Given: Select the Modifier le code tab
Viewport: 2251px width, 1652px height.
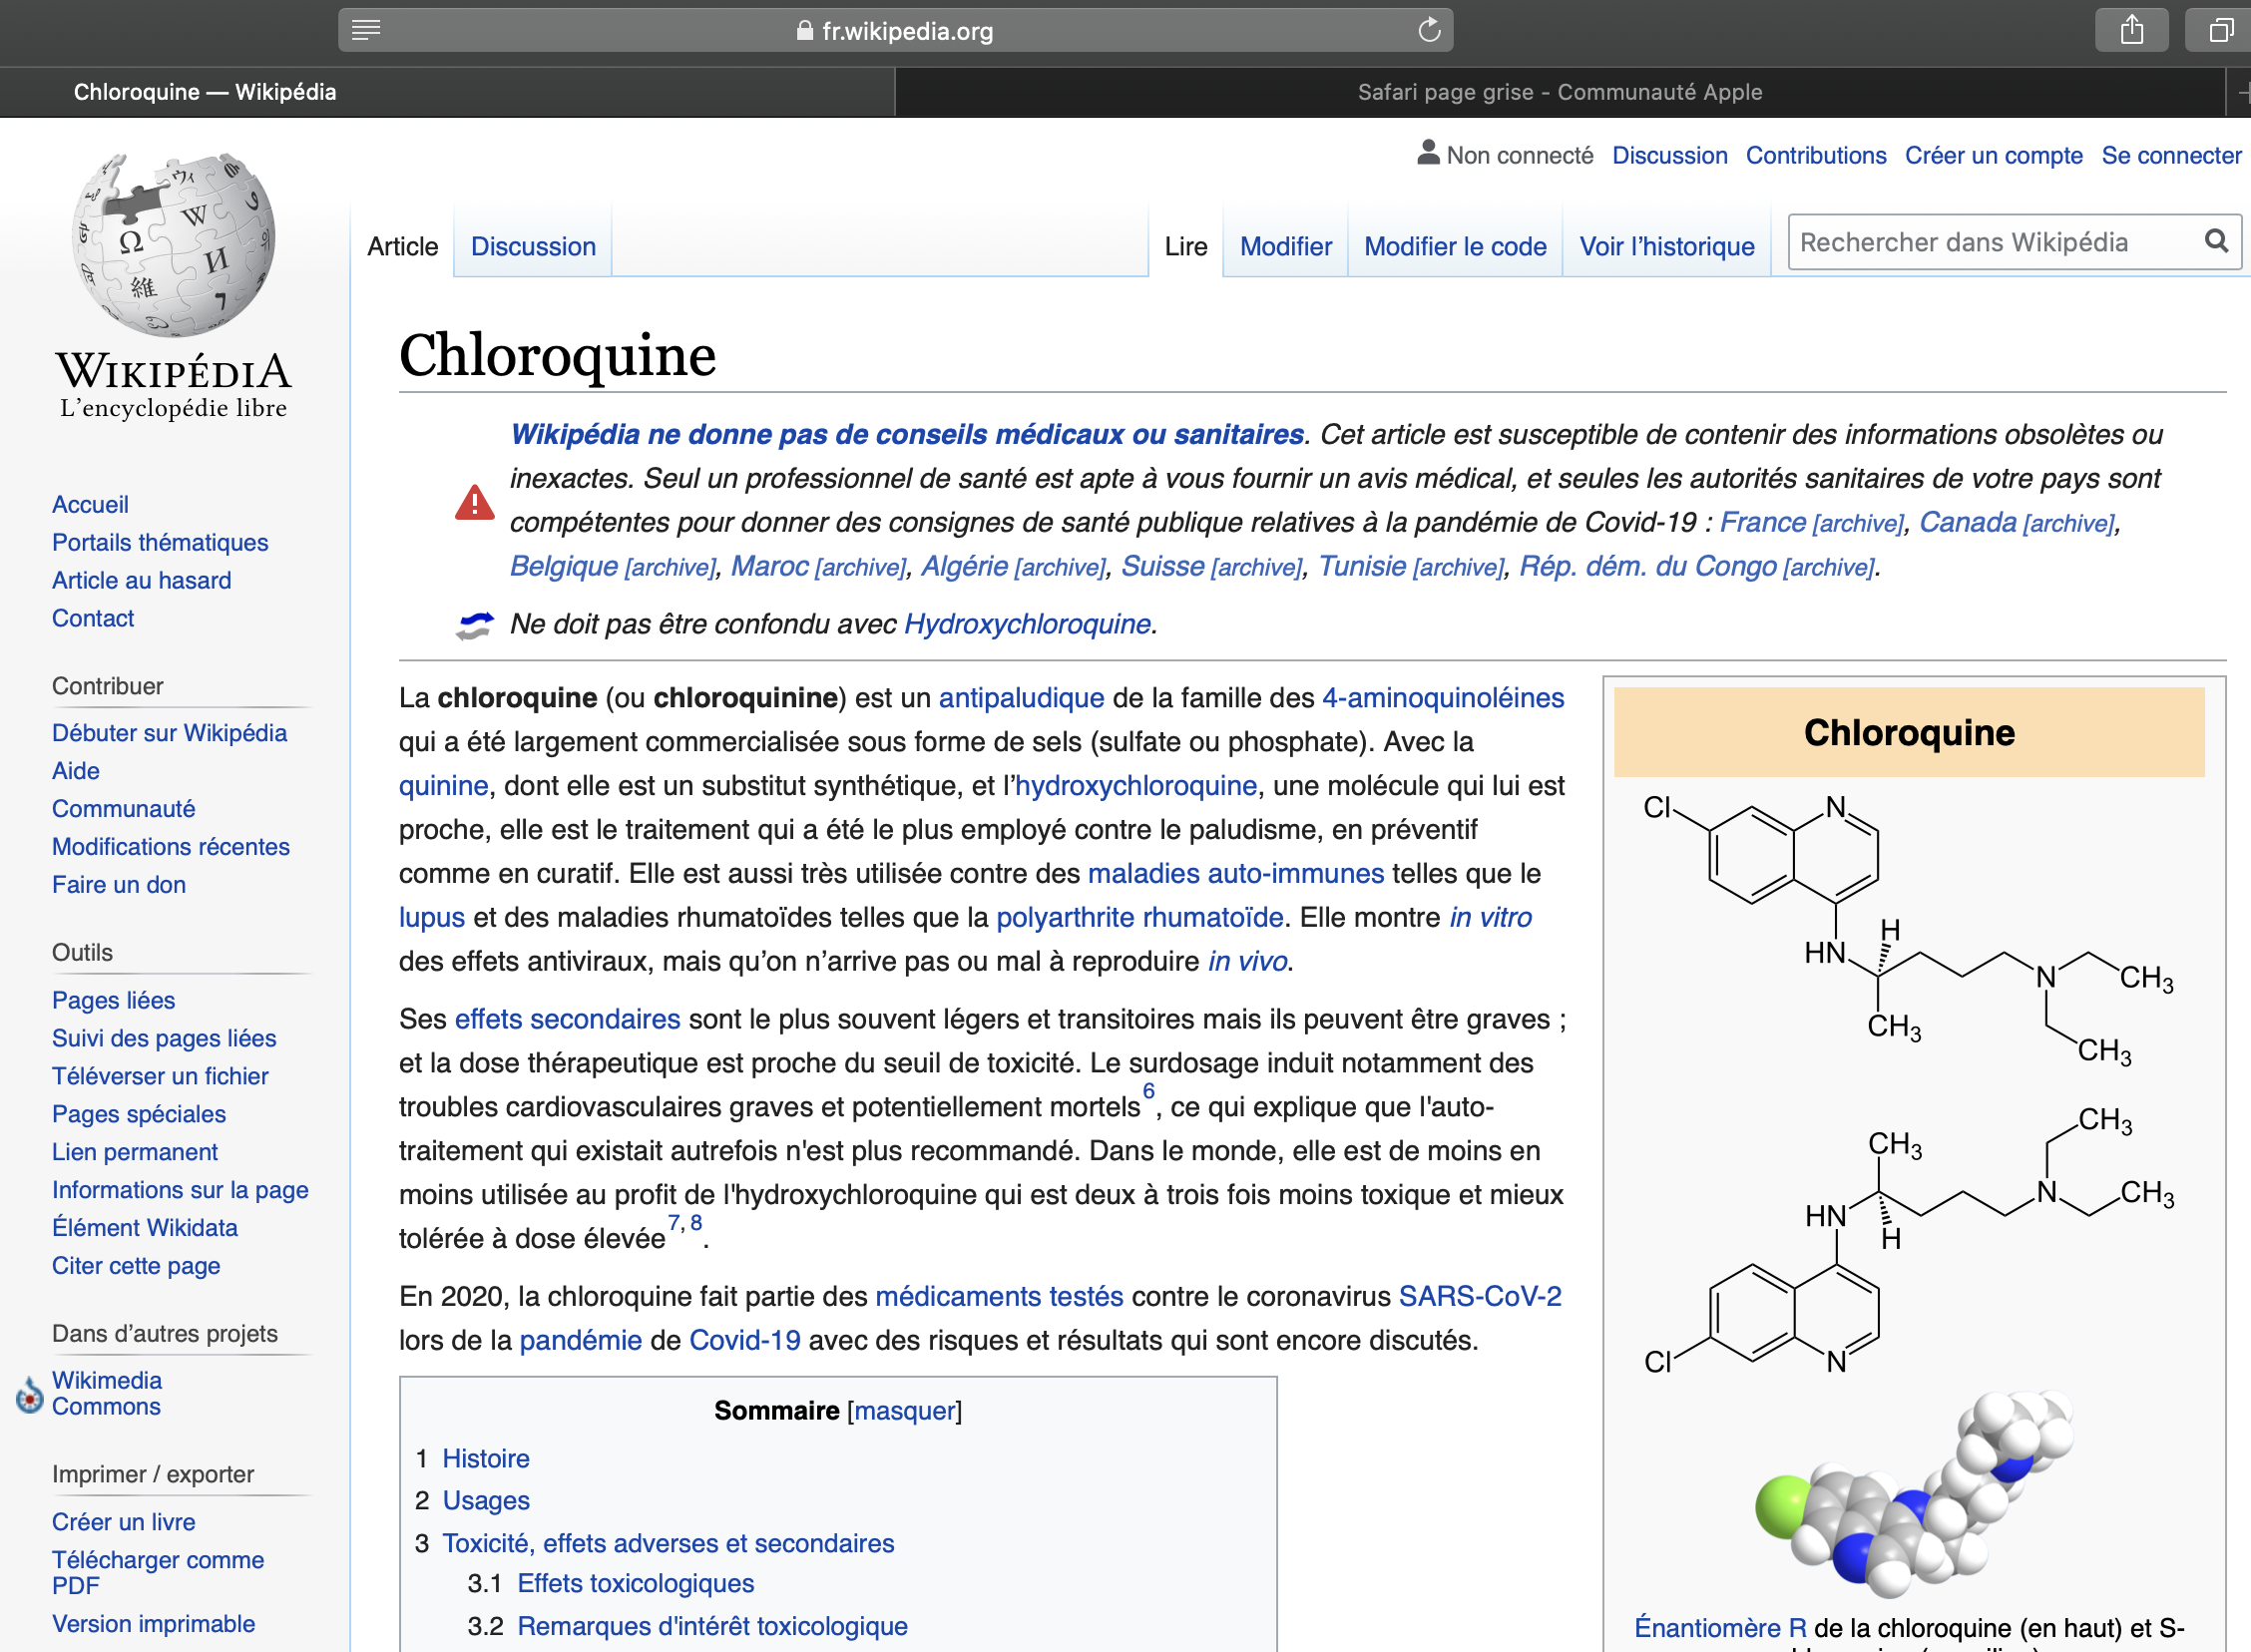Looking at the screenshot, I should pos(1454,246).
